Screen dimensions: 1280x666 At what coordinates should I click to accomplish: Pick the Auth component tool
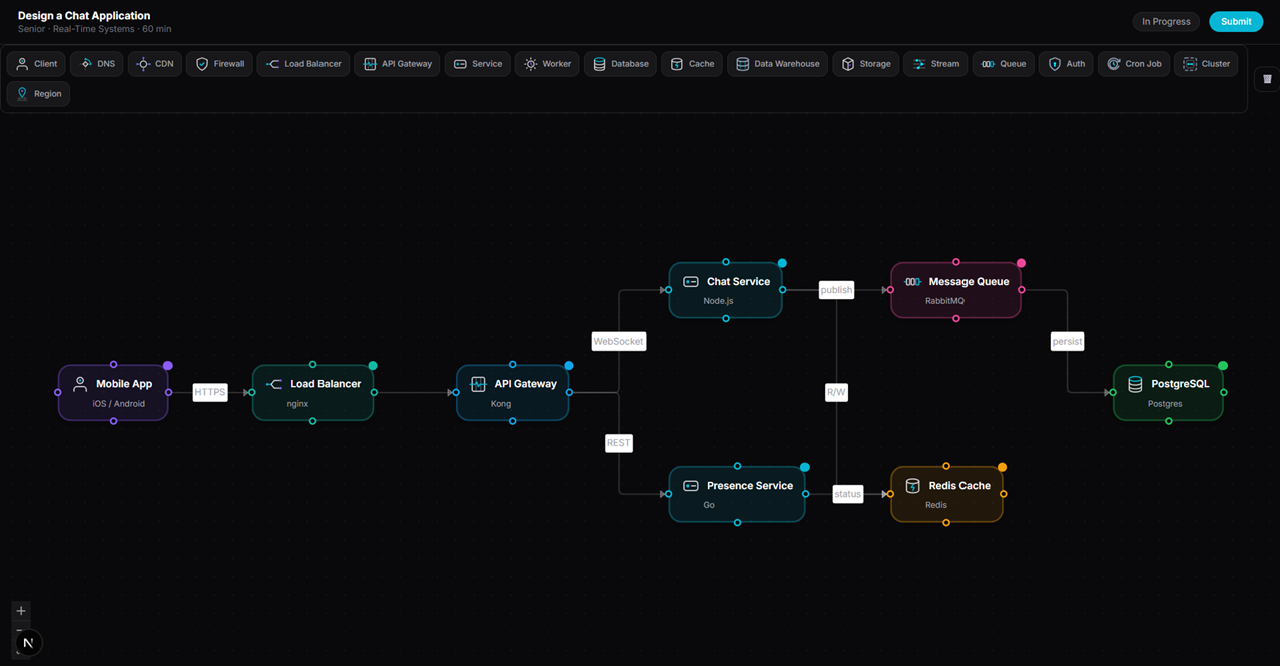(1065, 63)
